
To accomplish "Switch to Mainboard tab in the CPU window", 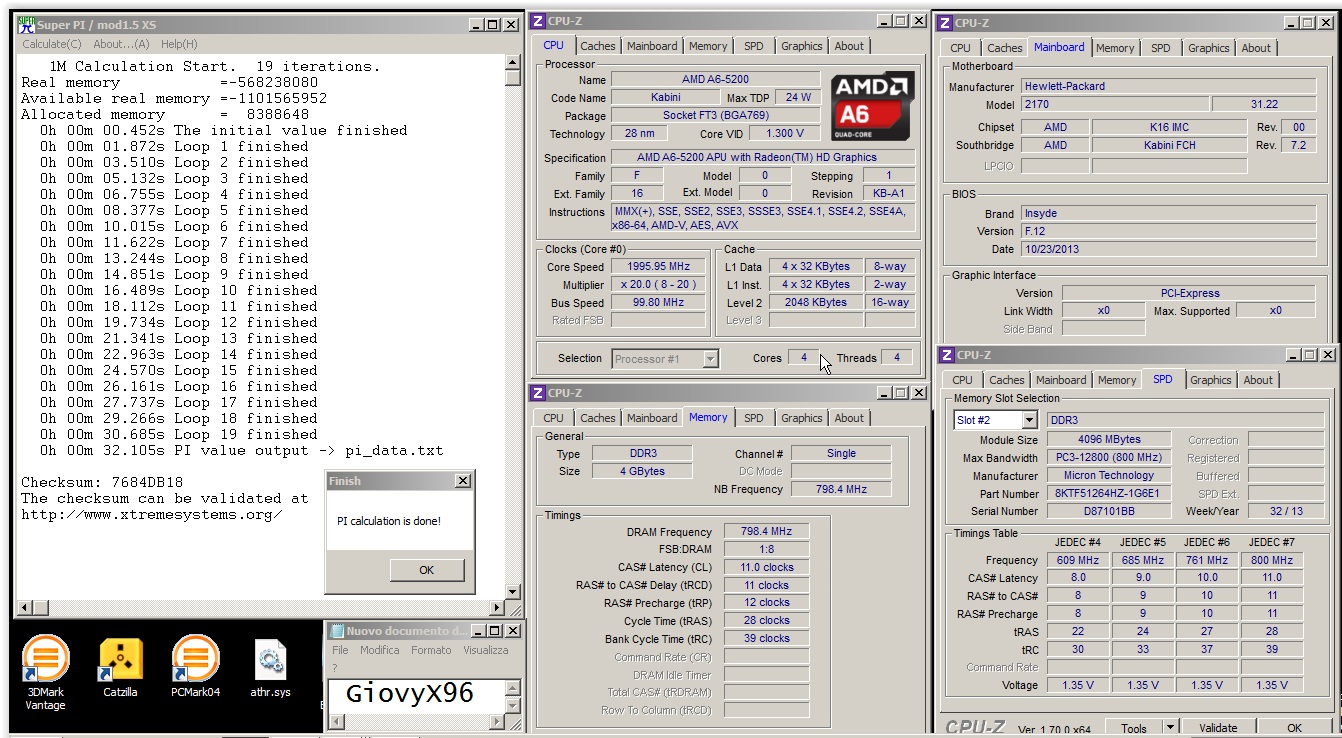I will [652, 46].
